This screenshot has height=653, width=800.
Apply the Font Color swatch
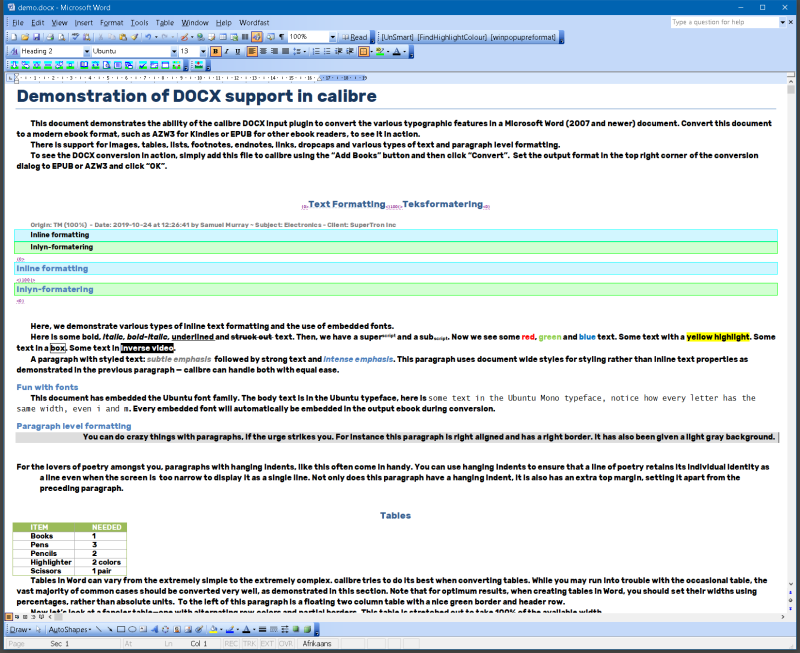coord(397,51)
